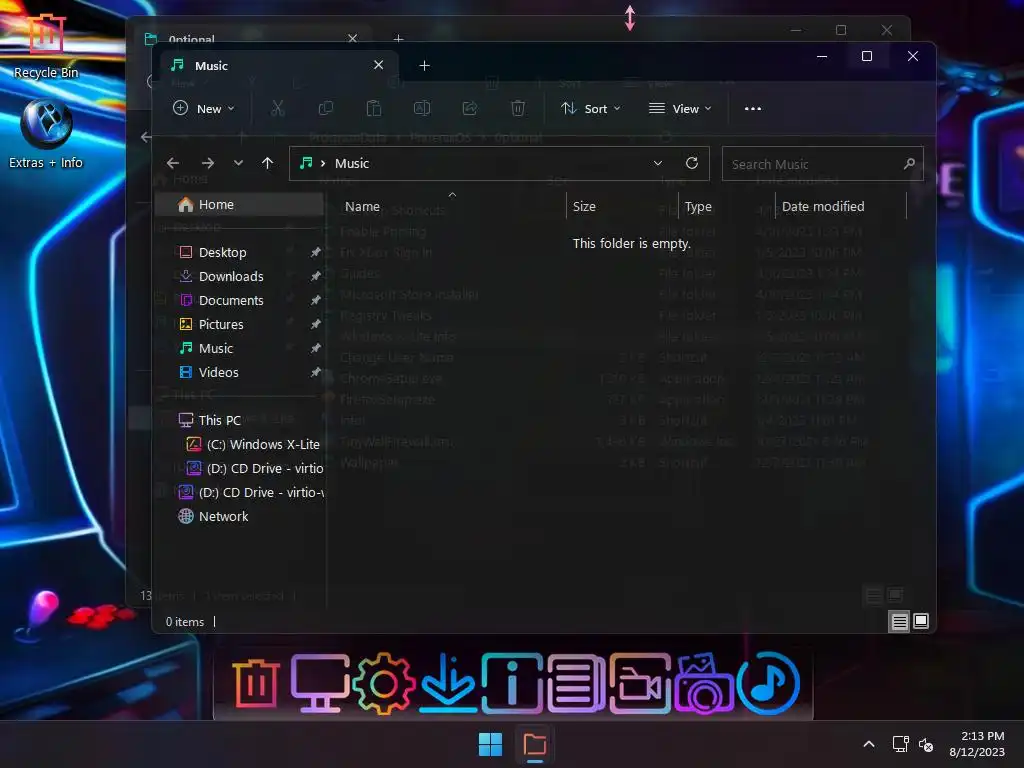Unpin Desktop using its pin icon
Image resolution: width=1024 pixels, height=768 pixels.
point(315,252)
